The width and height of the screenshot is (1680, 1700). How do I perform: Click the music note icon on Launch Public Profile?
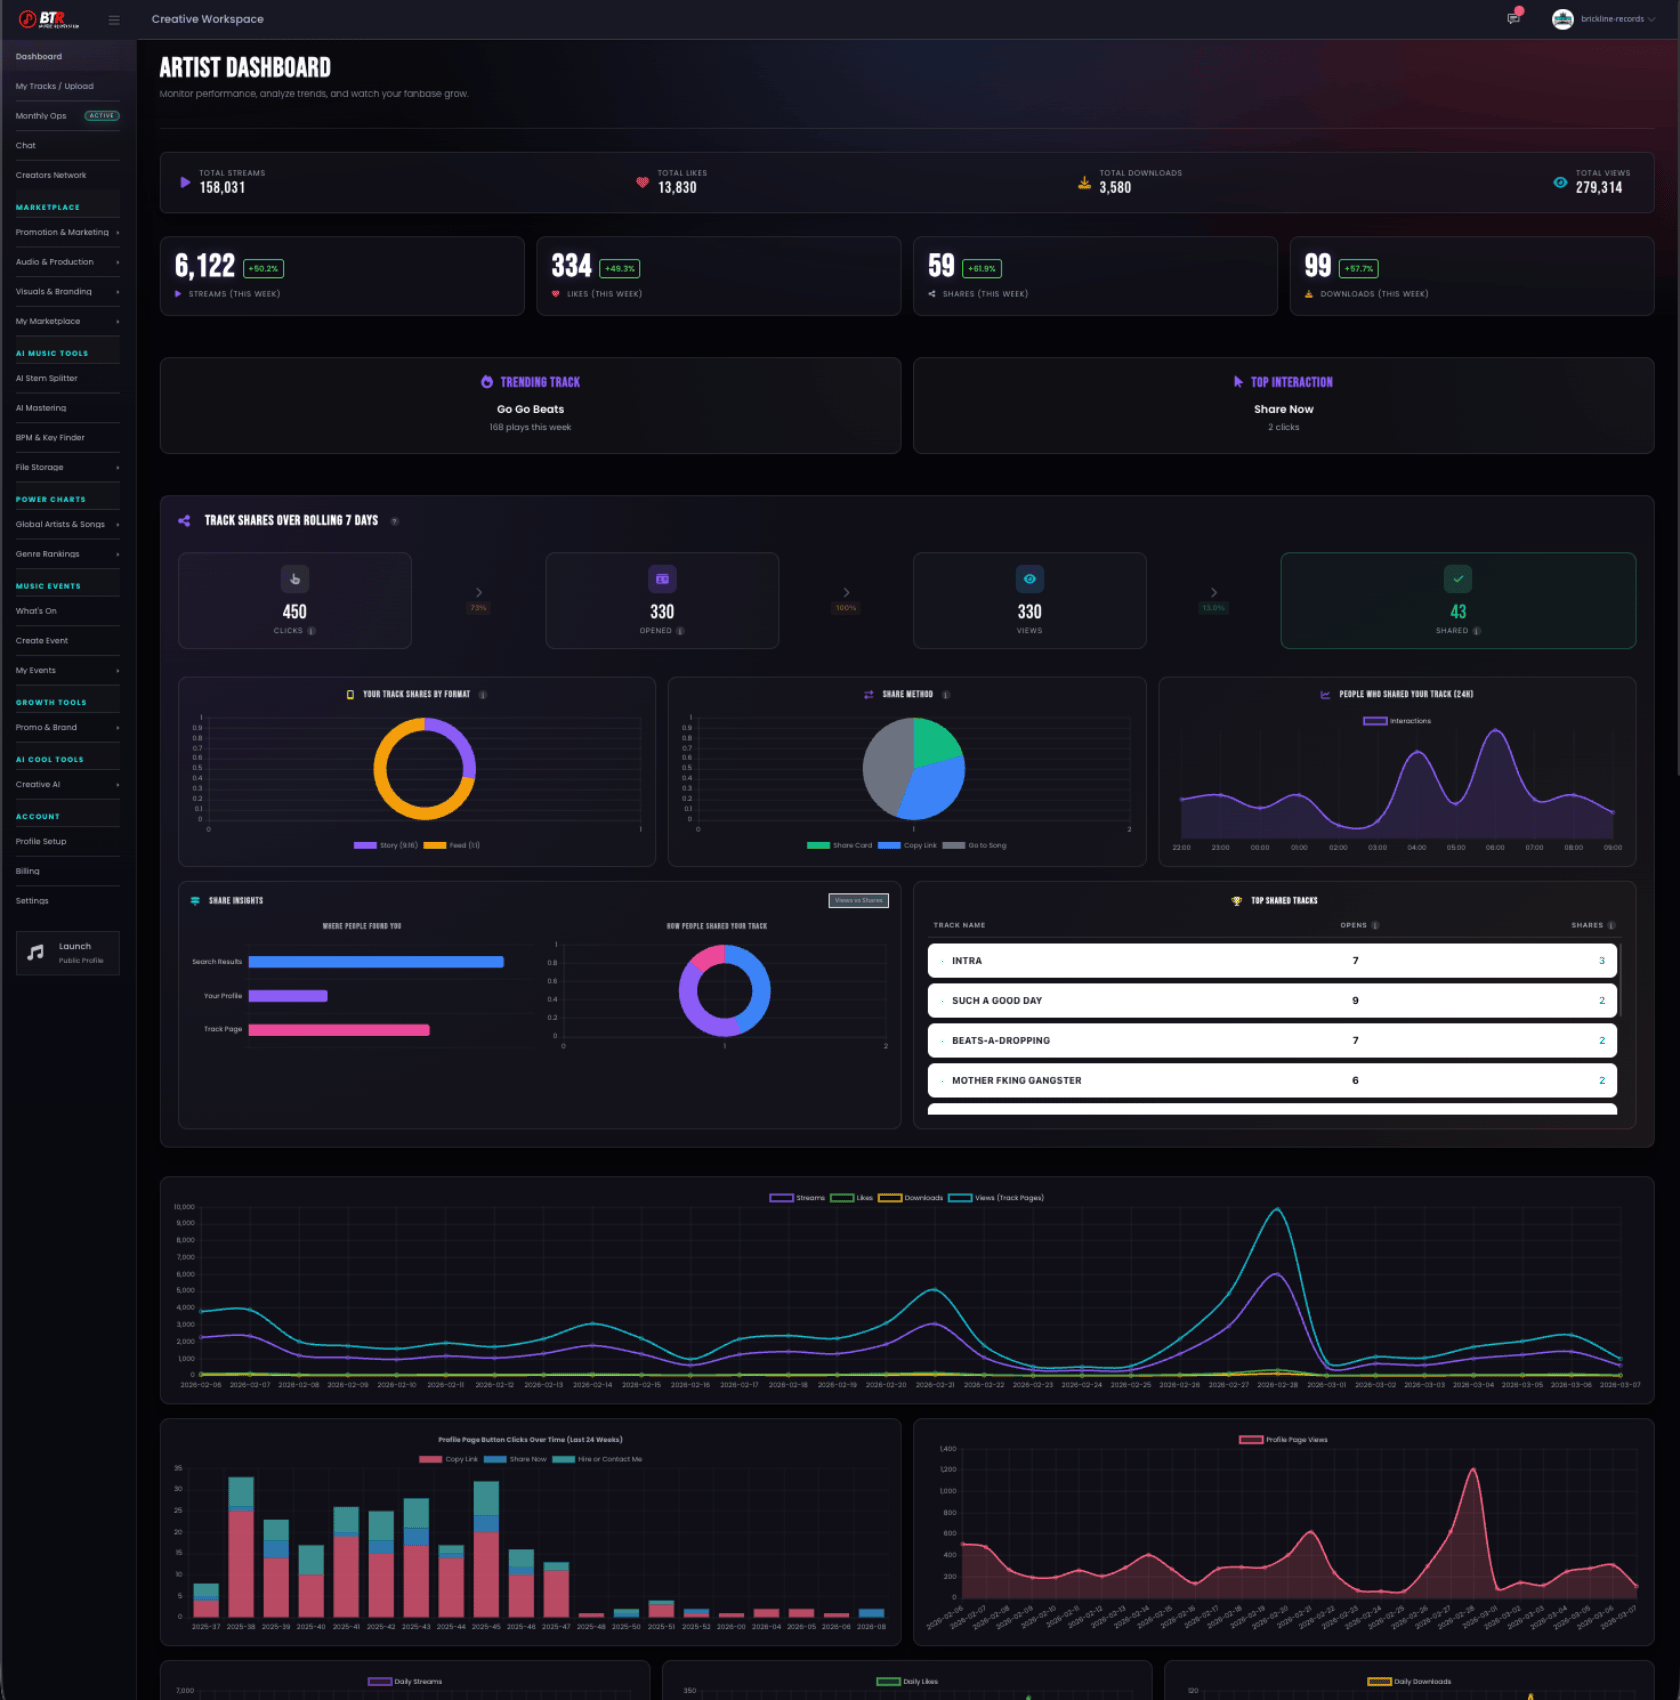click(x=36, y=952)
